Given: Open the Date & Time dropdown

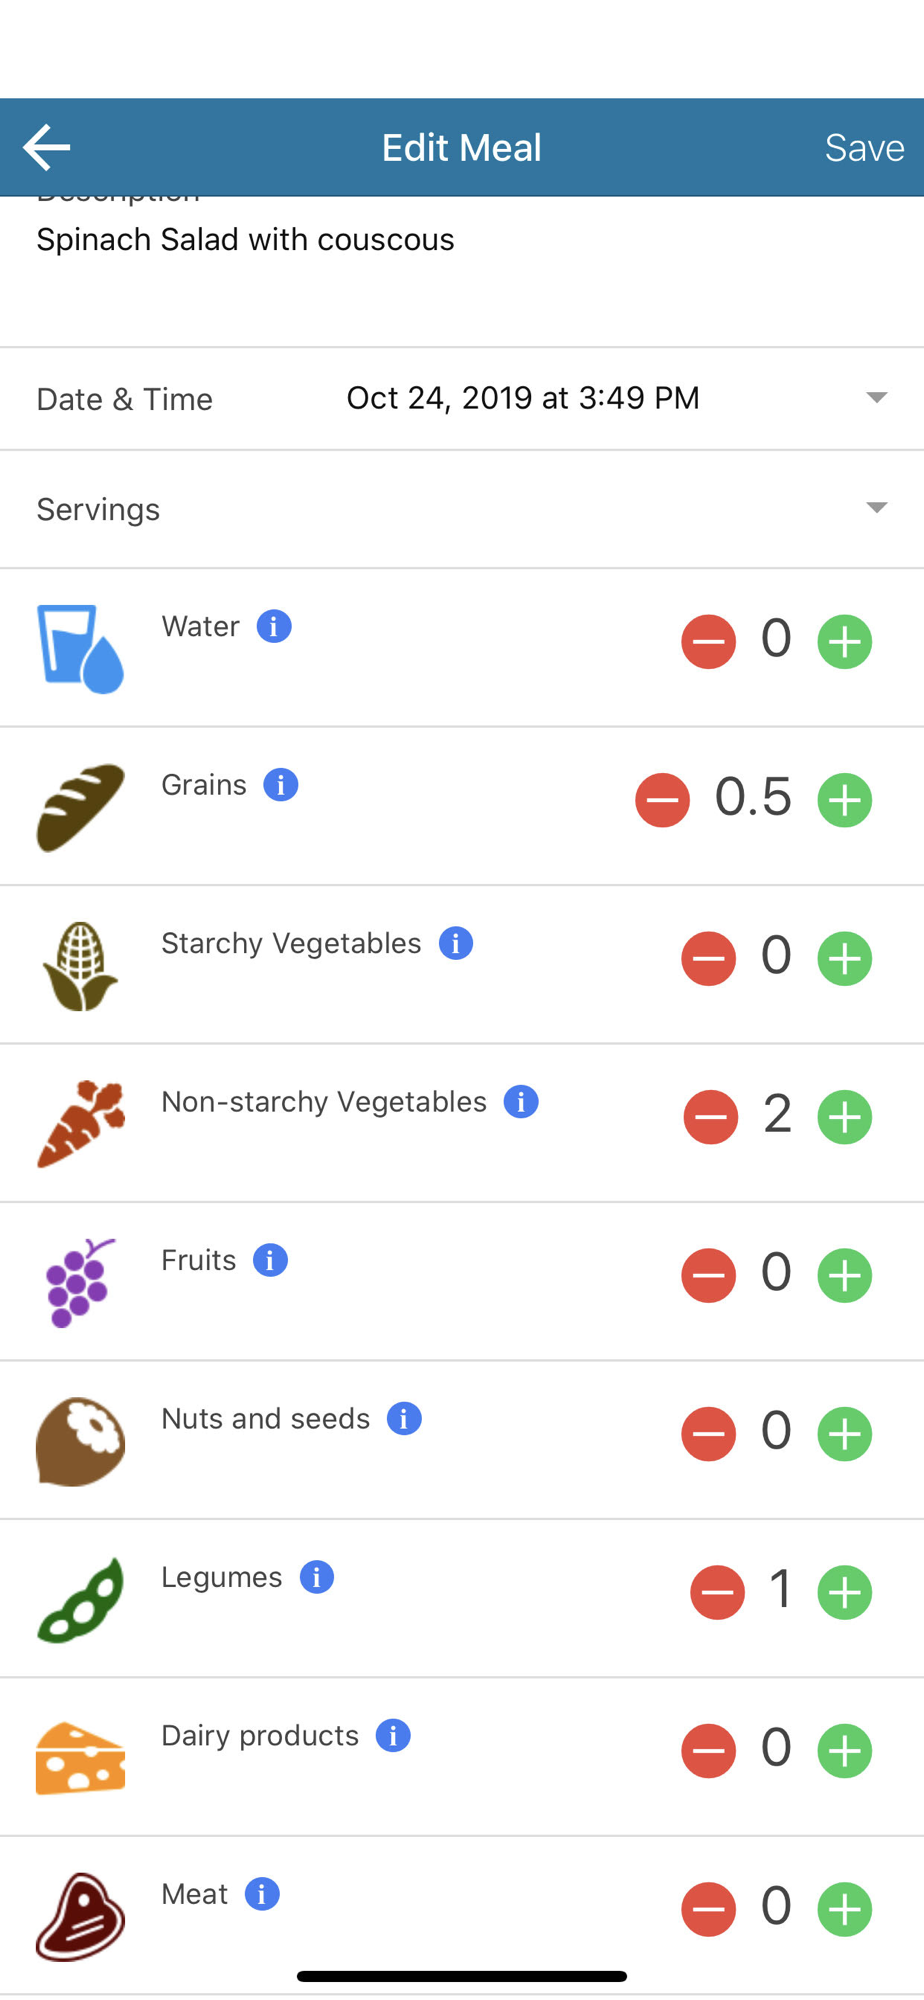Looking at the screenshot, I should pos(876,398).
